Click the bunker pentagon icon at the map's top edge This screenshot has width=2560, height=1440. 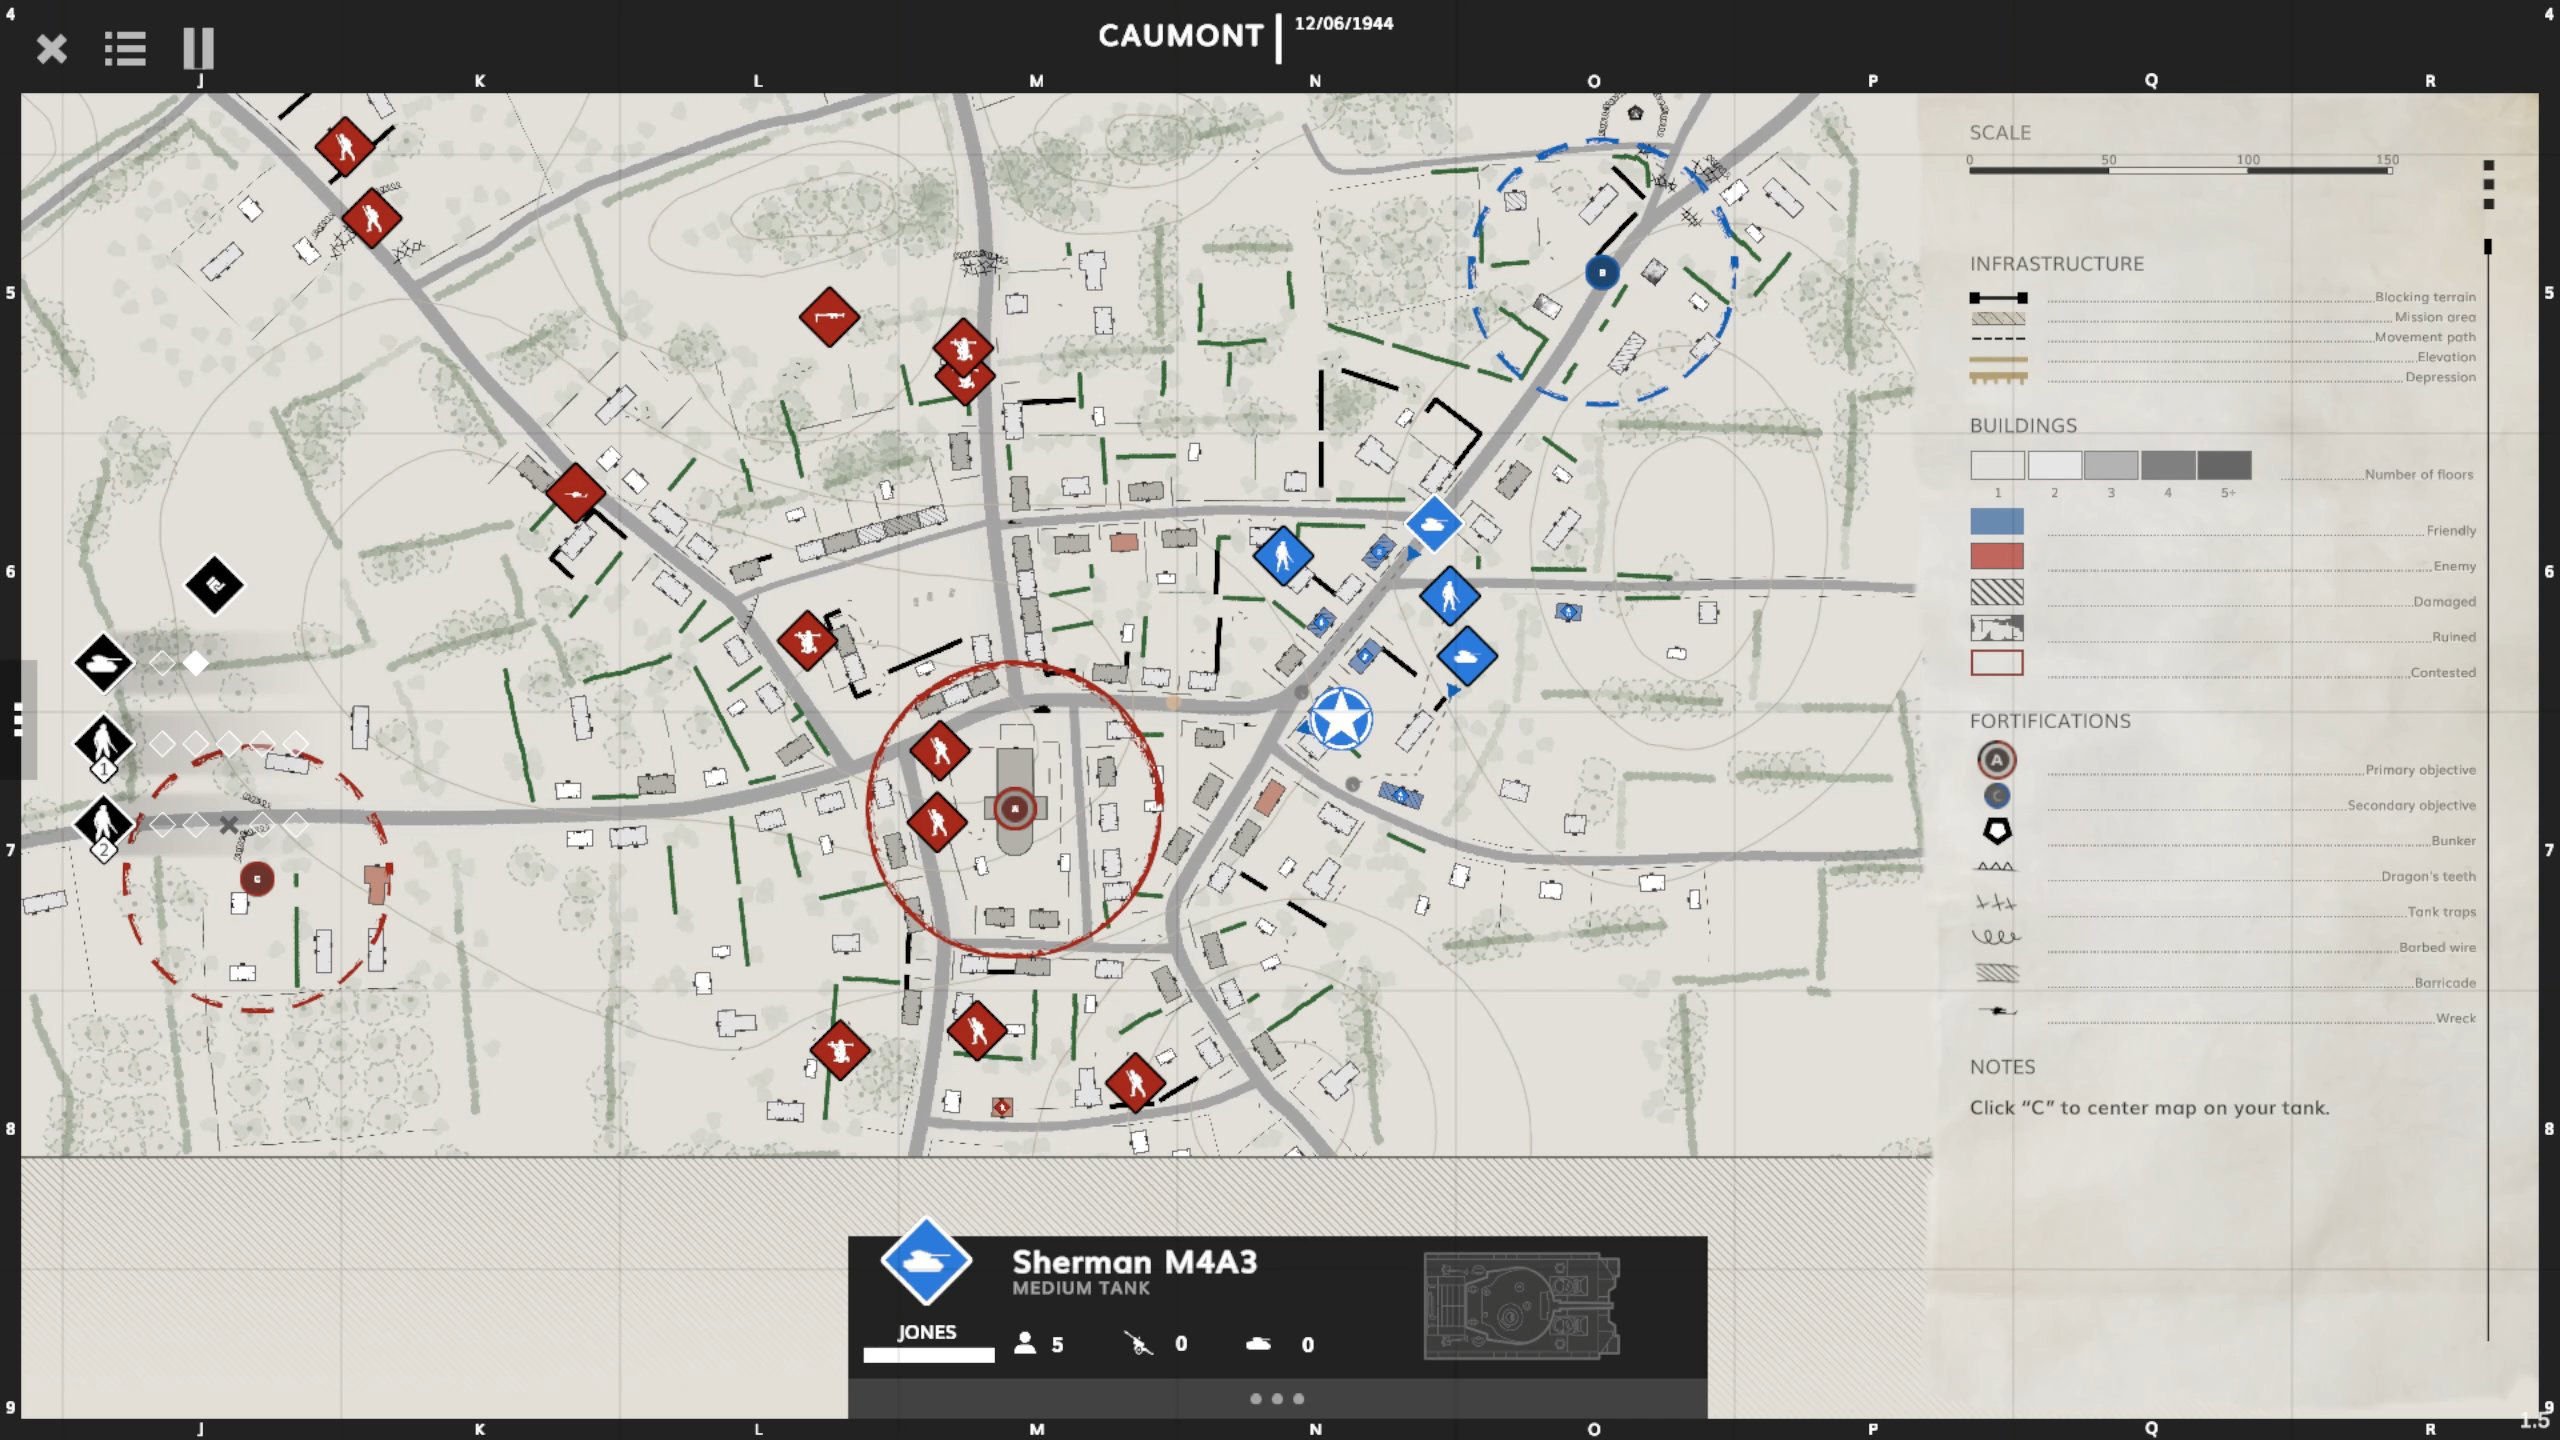(1635, 113)
